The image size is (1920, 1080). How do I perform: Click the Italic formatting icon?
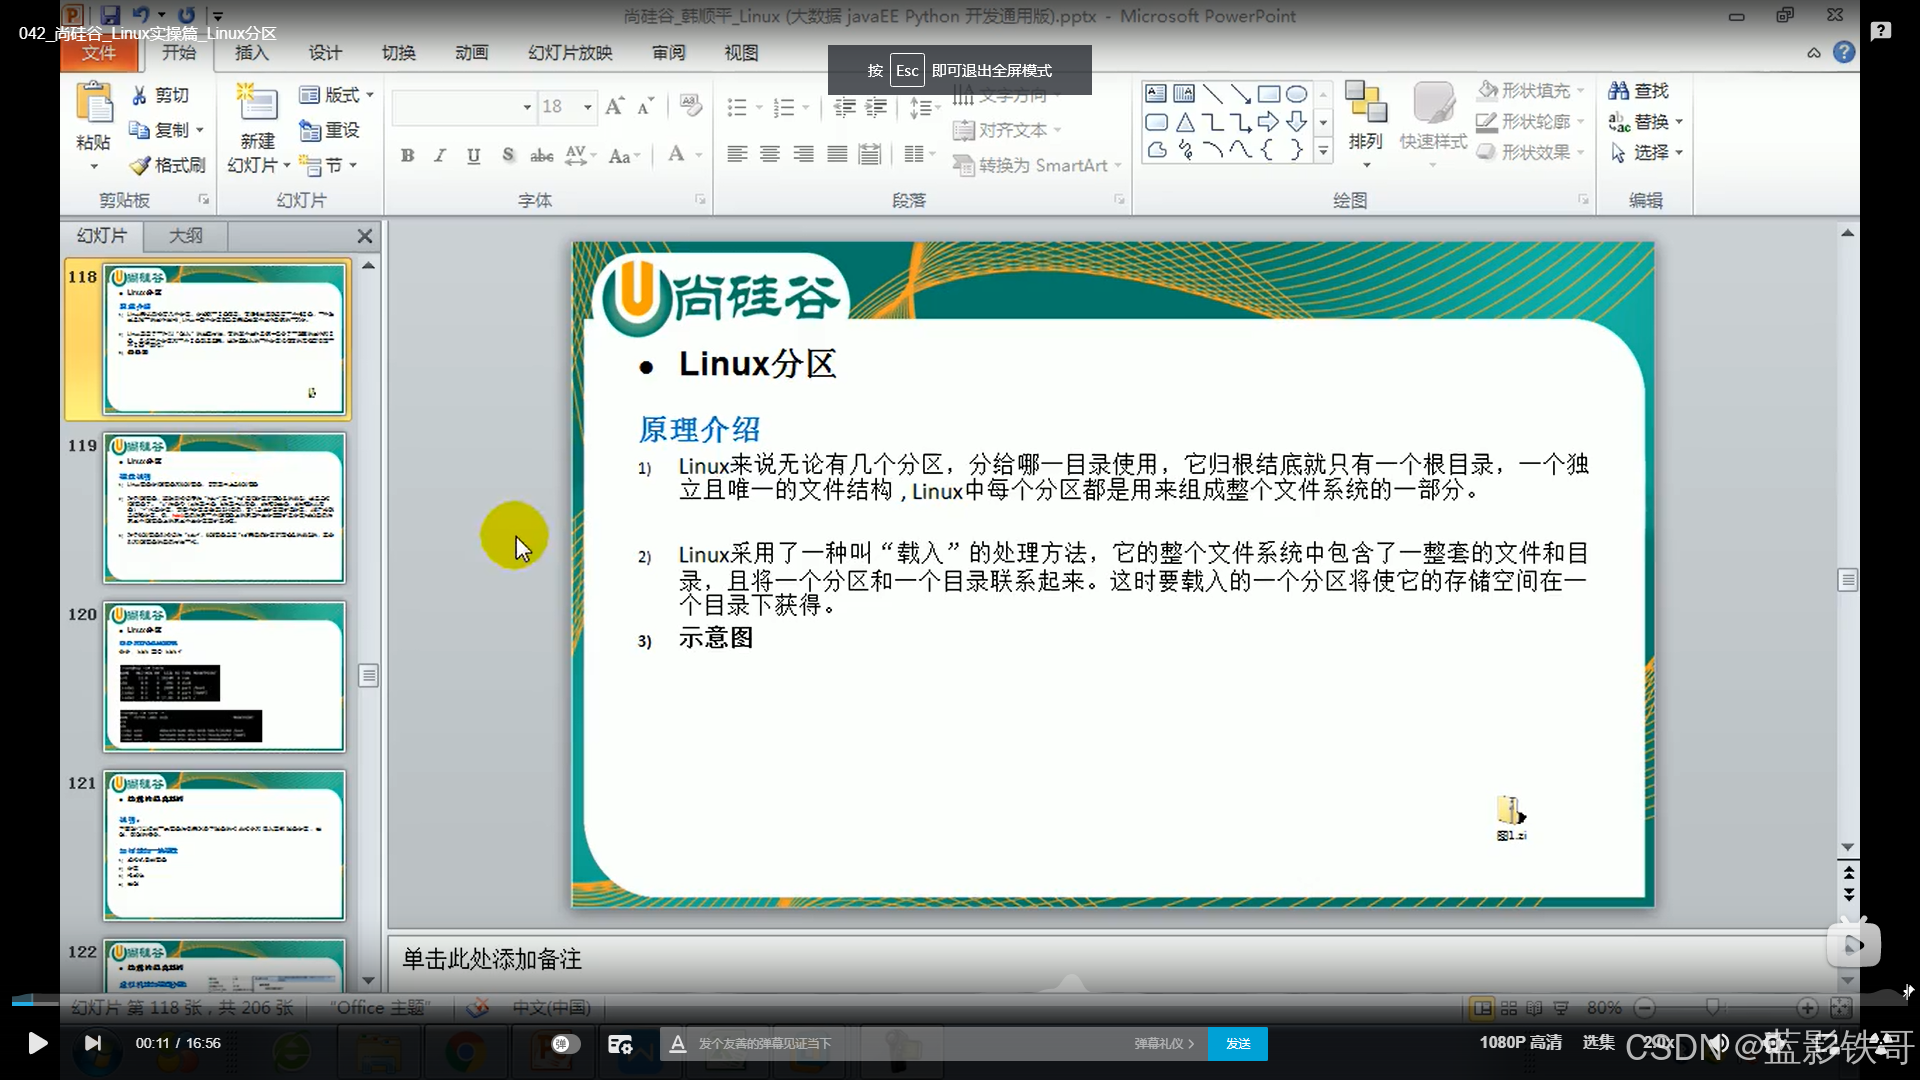(440, 155)
